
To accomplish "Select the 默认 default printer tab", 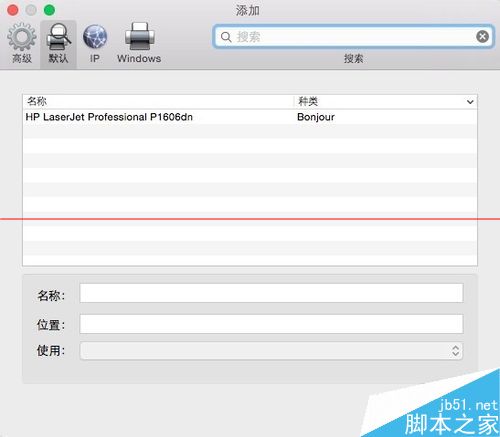I will point(58,44).
